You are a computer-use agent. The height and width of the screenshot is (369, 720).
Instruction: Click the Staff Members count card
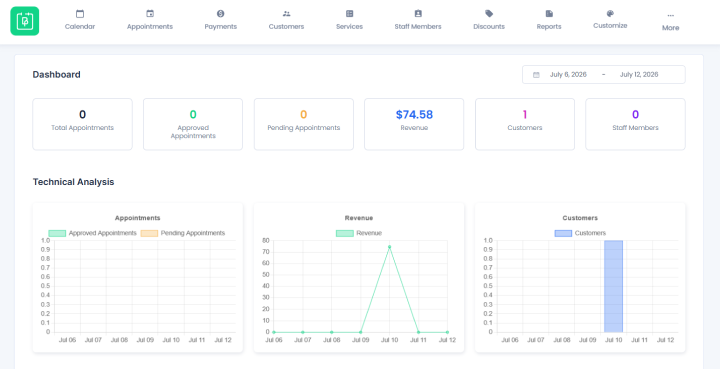click(x=636, y=124)
